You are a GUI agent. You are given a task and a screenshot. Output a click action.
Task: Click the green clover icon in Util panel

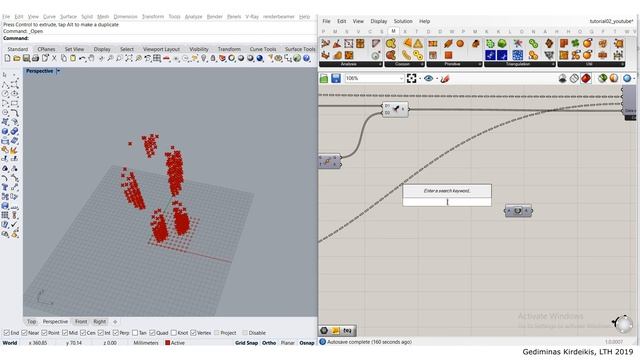tap(576, 43)
